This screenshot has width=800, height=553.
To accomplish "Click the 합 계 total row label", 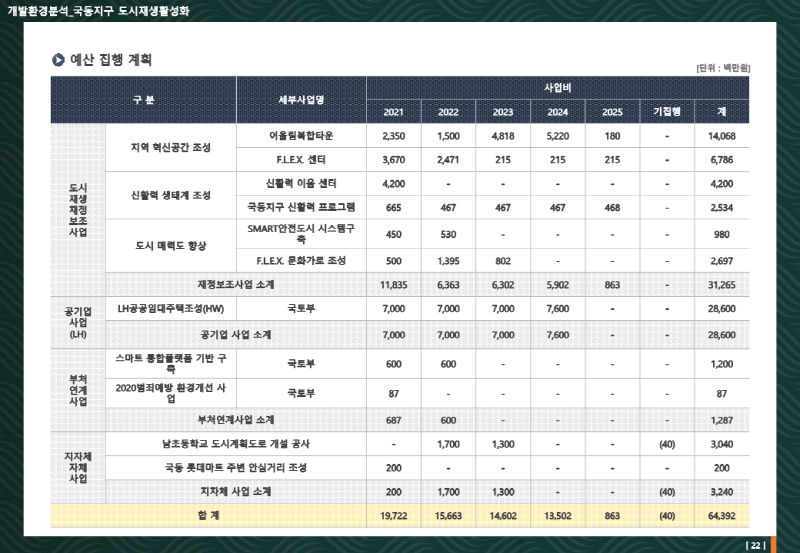I will pyautogui.click(x=208, y=516).
